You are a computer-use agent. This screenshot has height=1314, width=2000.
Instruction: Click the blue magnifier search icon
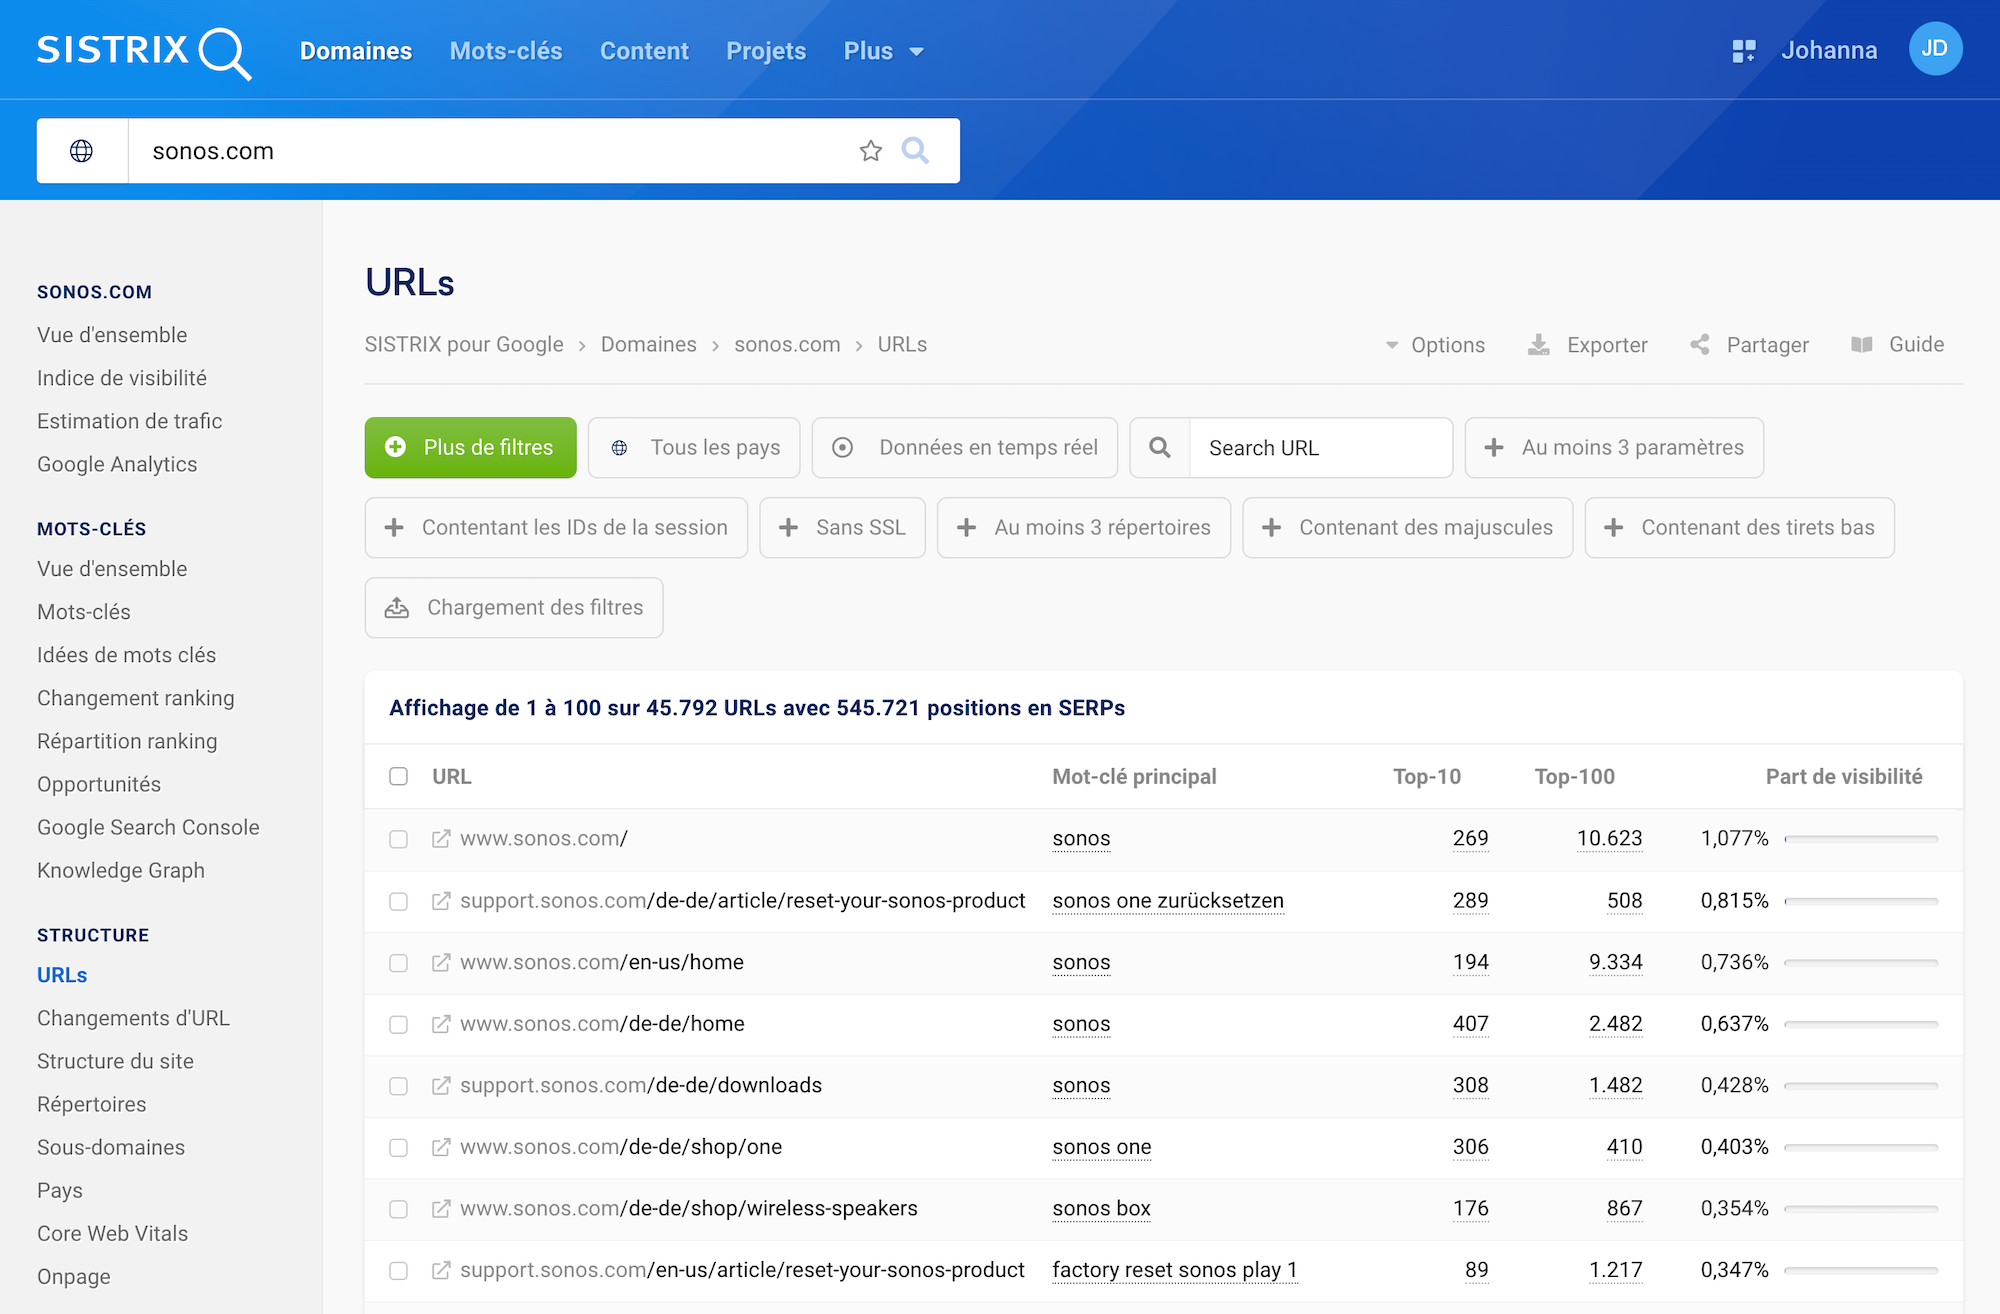pyautogui.click(x=915, y=151)
